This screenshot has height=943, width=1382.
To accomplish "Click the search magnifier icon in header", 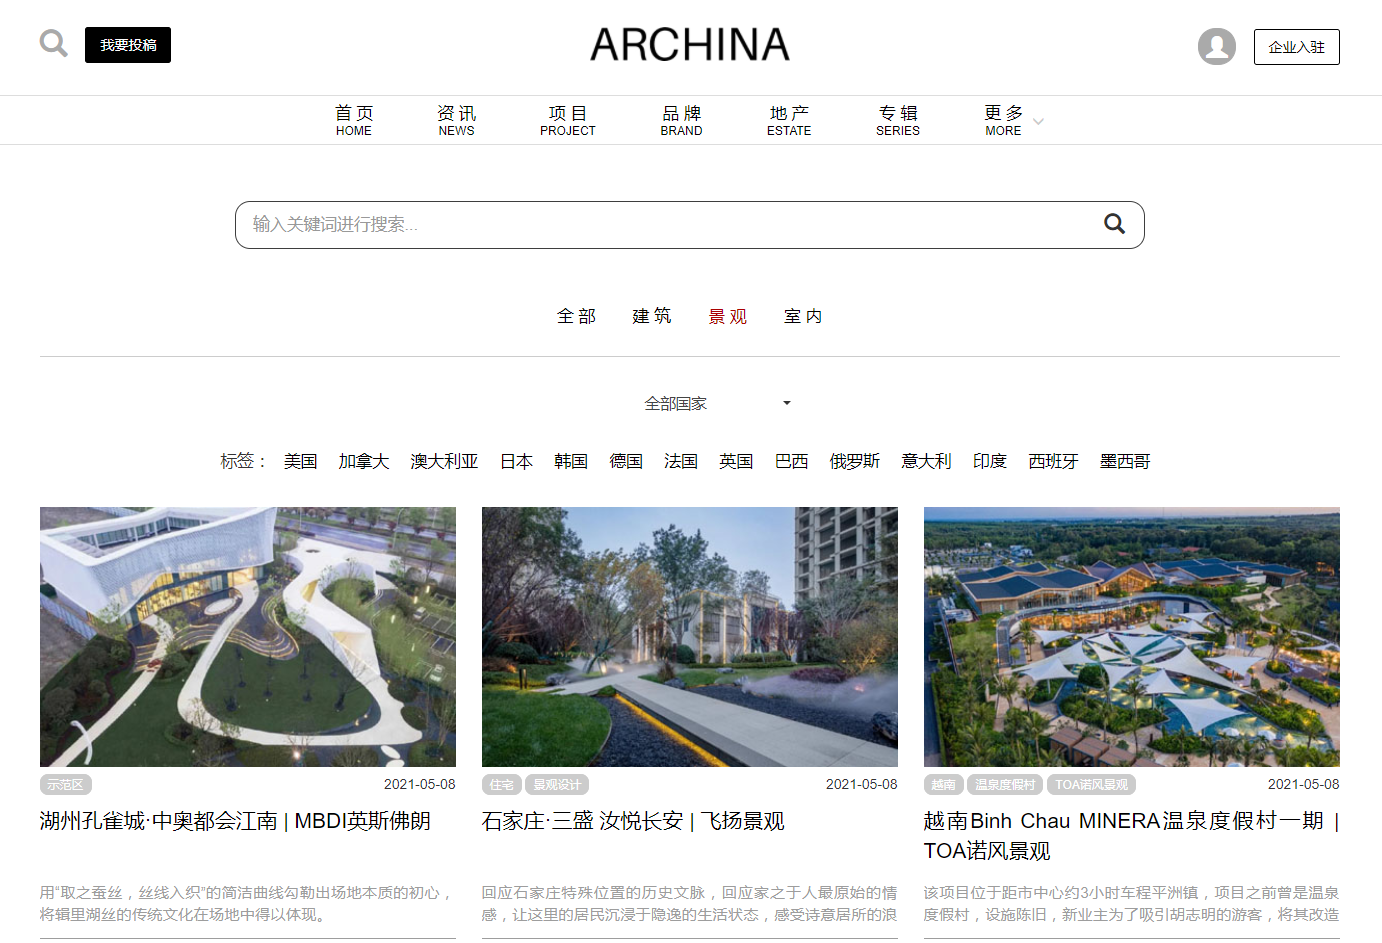I will coord(54,44).
